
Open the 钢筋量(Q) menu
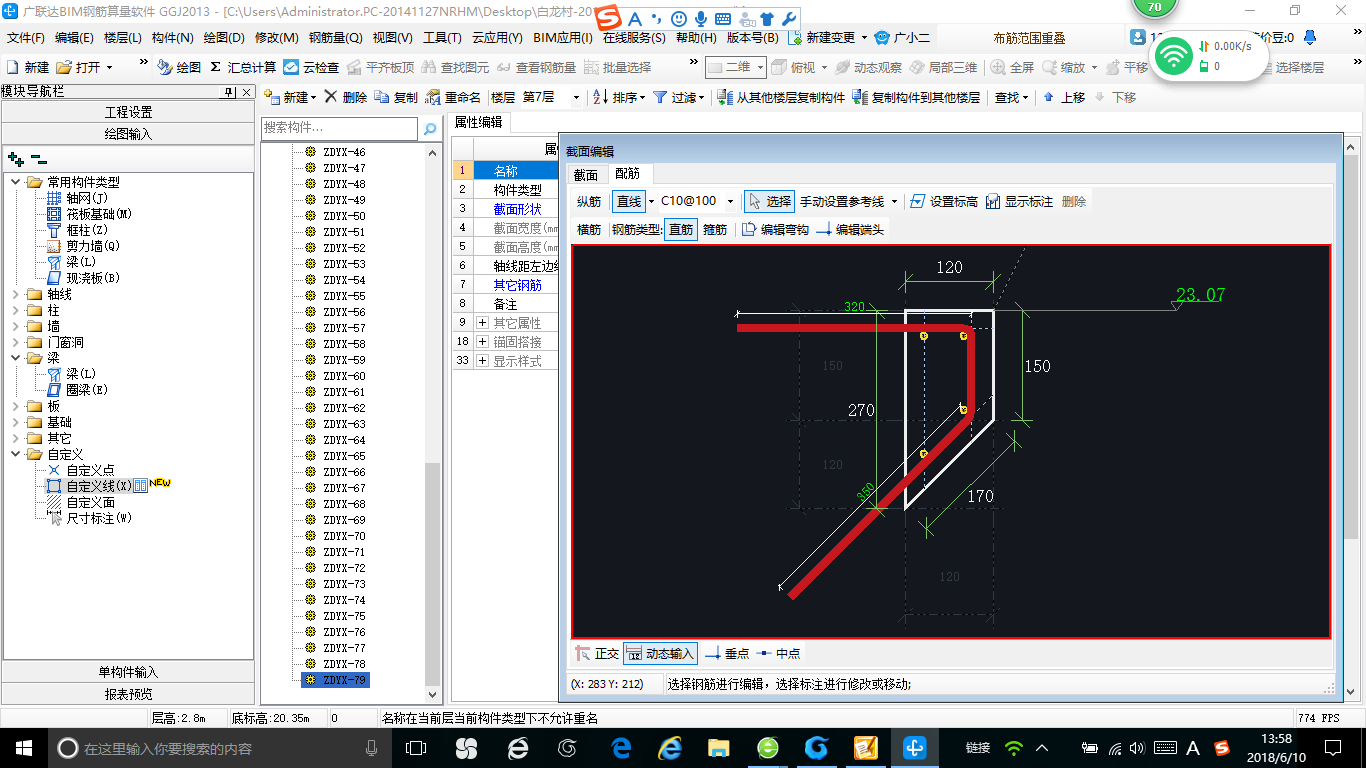(x=336, y=38)
